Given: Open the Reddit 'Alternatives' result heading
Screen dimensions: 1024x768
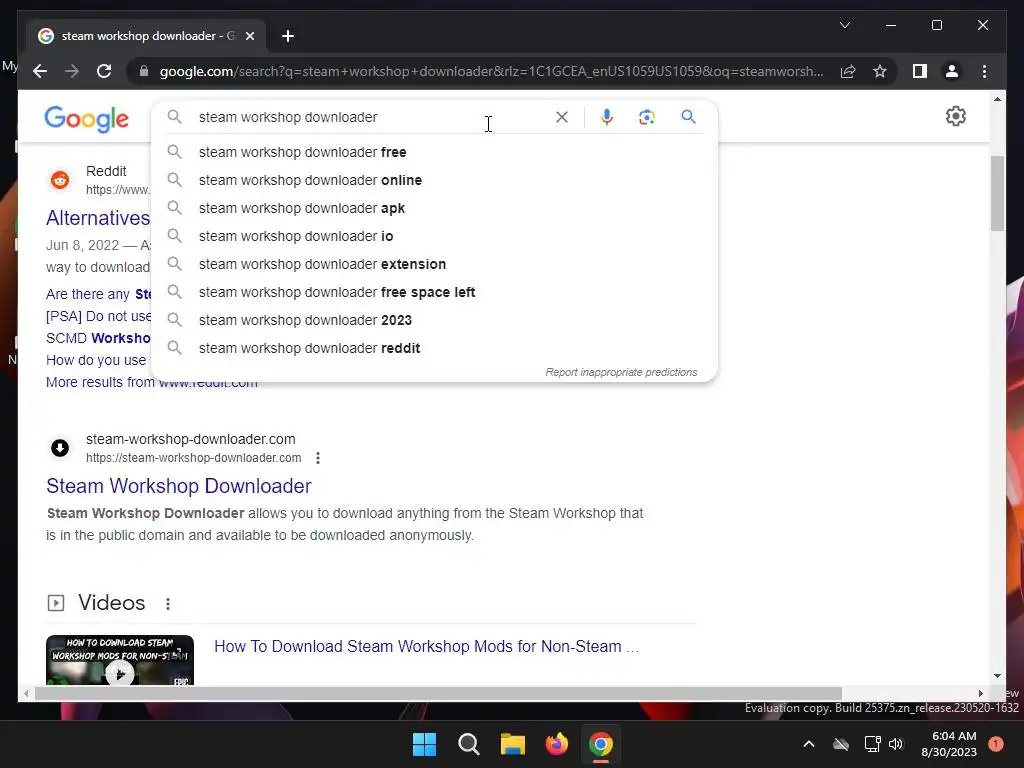Looking at the screenshot, I should click(98, 218).
